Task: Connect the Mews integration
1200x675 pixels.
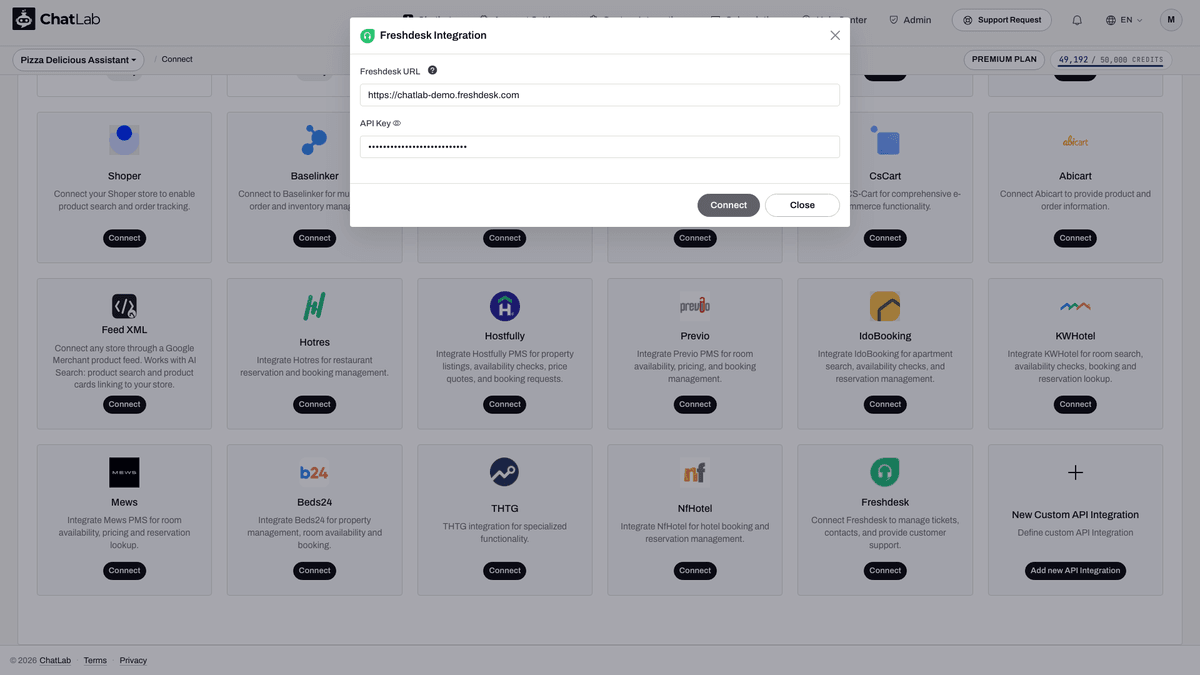Action: (124, 570)
